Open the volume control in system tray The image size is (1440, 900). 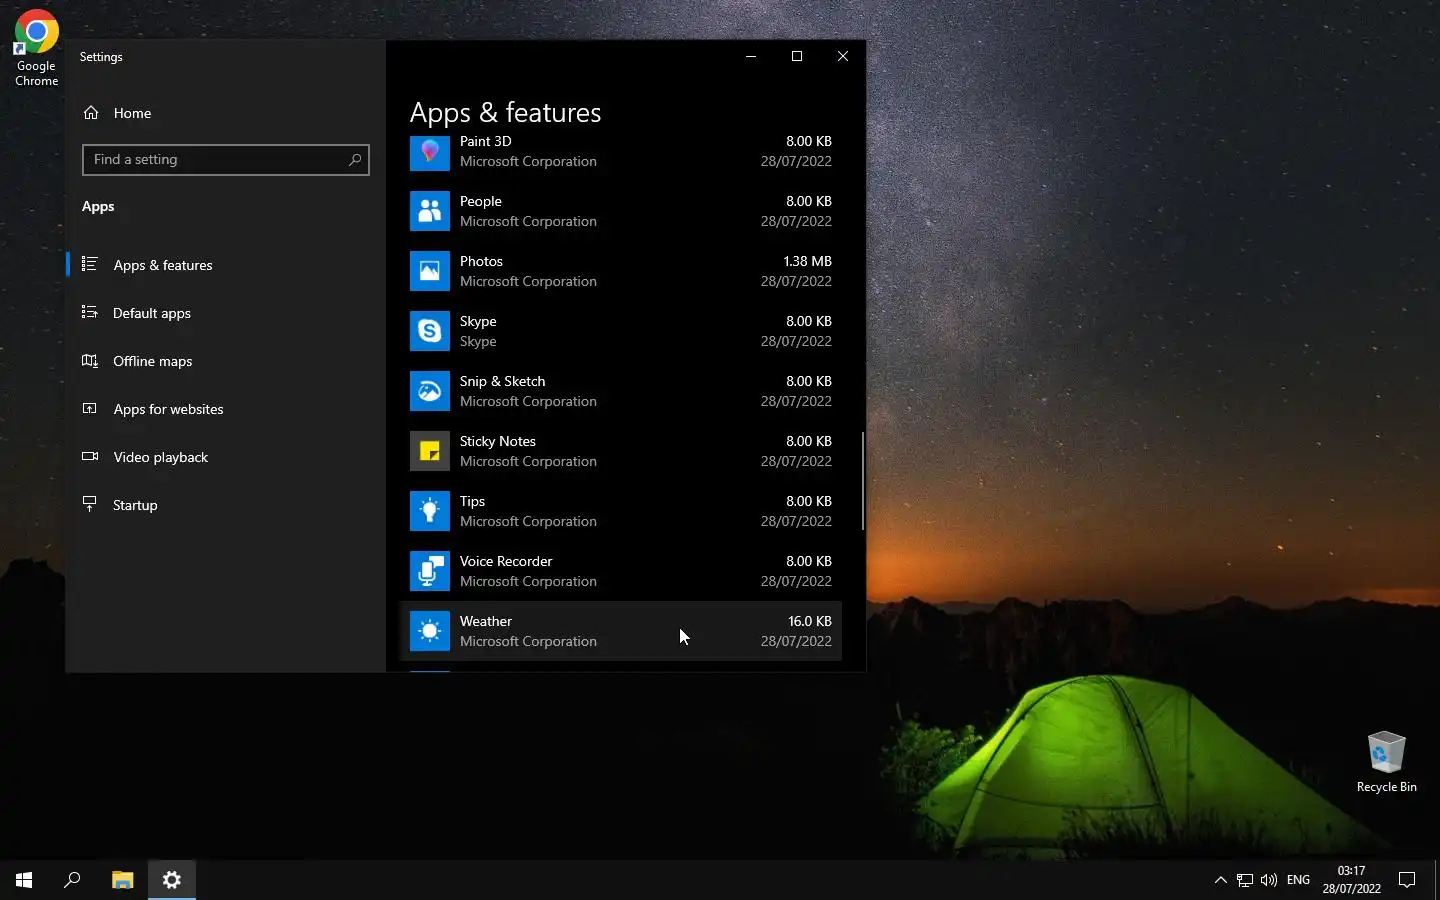click(x=1269, y=880)
